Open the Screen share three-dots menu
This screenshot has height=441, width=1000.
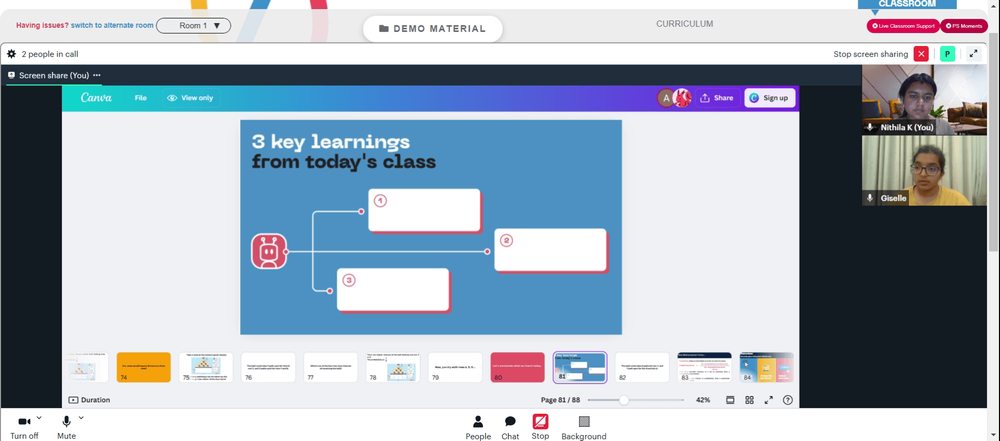pos(97,75)
